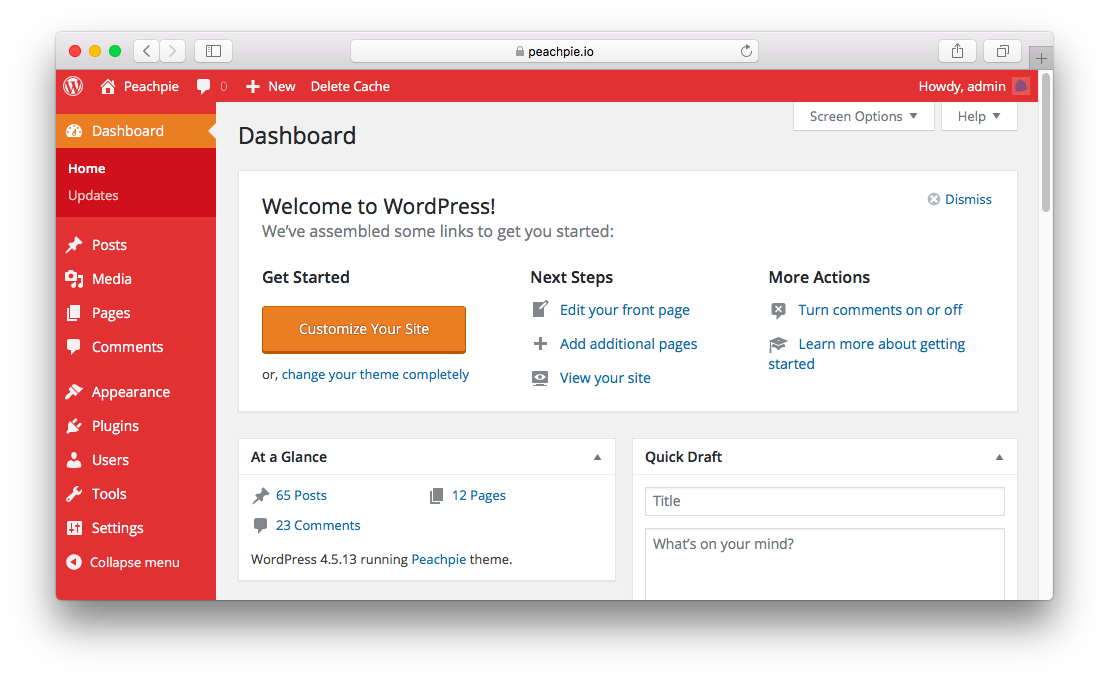This screenshot has height=680, width=1109.
Task: Open the 65 Posts link
Action: (x=301, y=495)
